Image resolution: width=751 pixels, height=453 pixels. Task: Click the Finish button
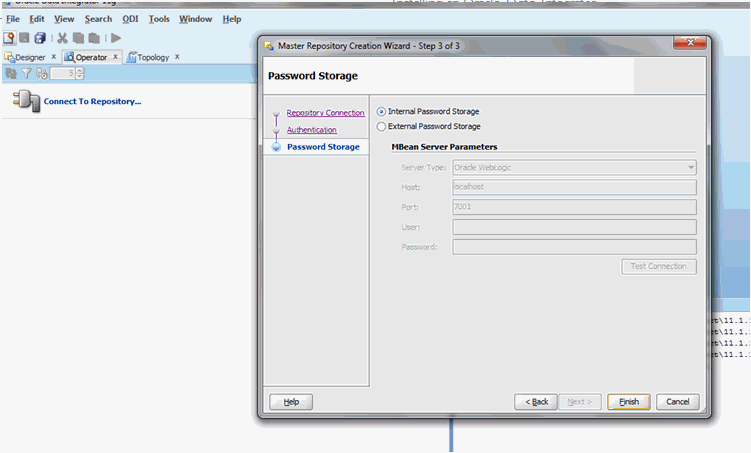[629, 402]
